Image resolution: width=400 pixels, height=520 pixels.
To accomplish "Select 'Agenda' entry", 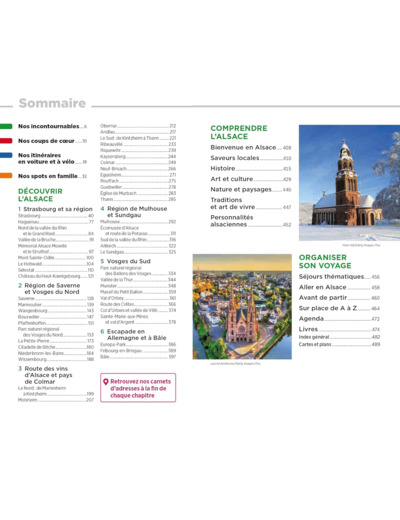I will 339,319.
